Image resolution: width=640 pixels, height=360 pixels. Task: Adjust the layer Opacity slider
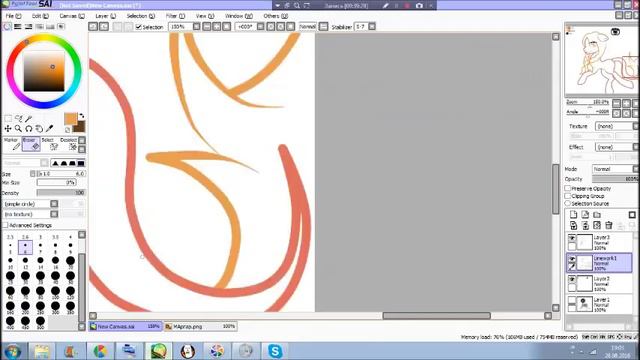tap(615, 179)
